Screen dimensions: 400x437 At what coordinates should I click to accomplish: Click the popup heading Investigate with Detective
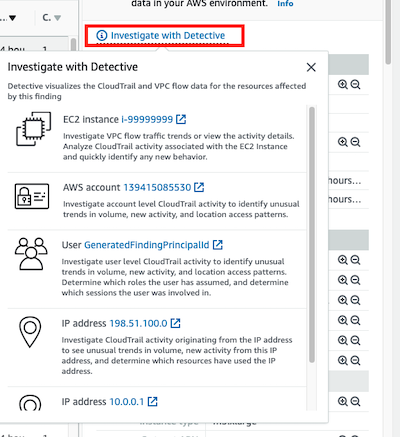tap(73, 67)
